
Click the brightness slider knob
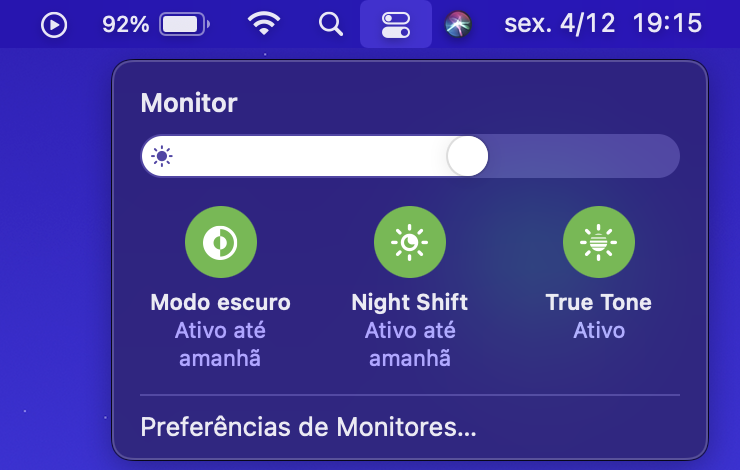pos(468,156)
